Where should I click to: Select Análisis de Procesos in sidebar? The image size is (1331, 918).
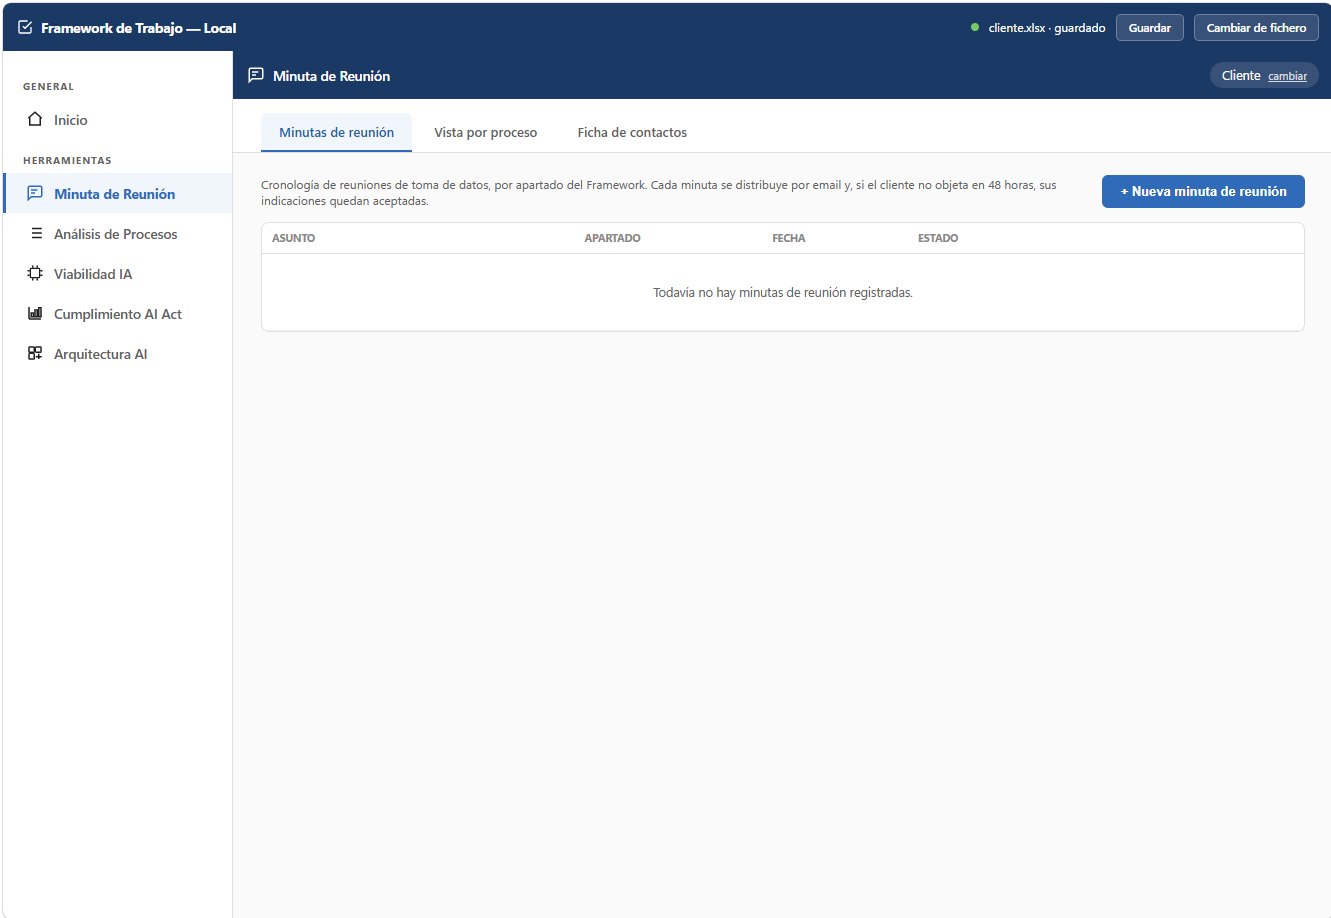(117, 234)
